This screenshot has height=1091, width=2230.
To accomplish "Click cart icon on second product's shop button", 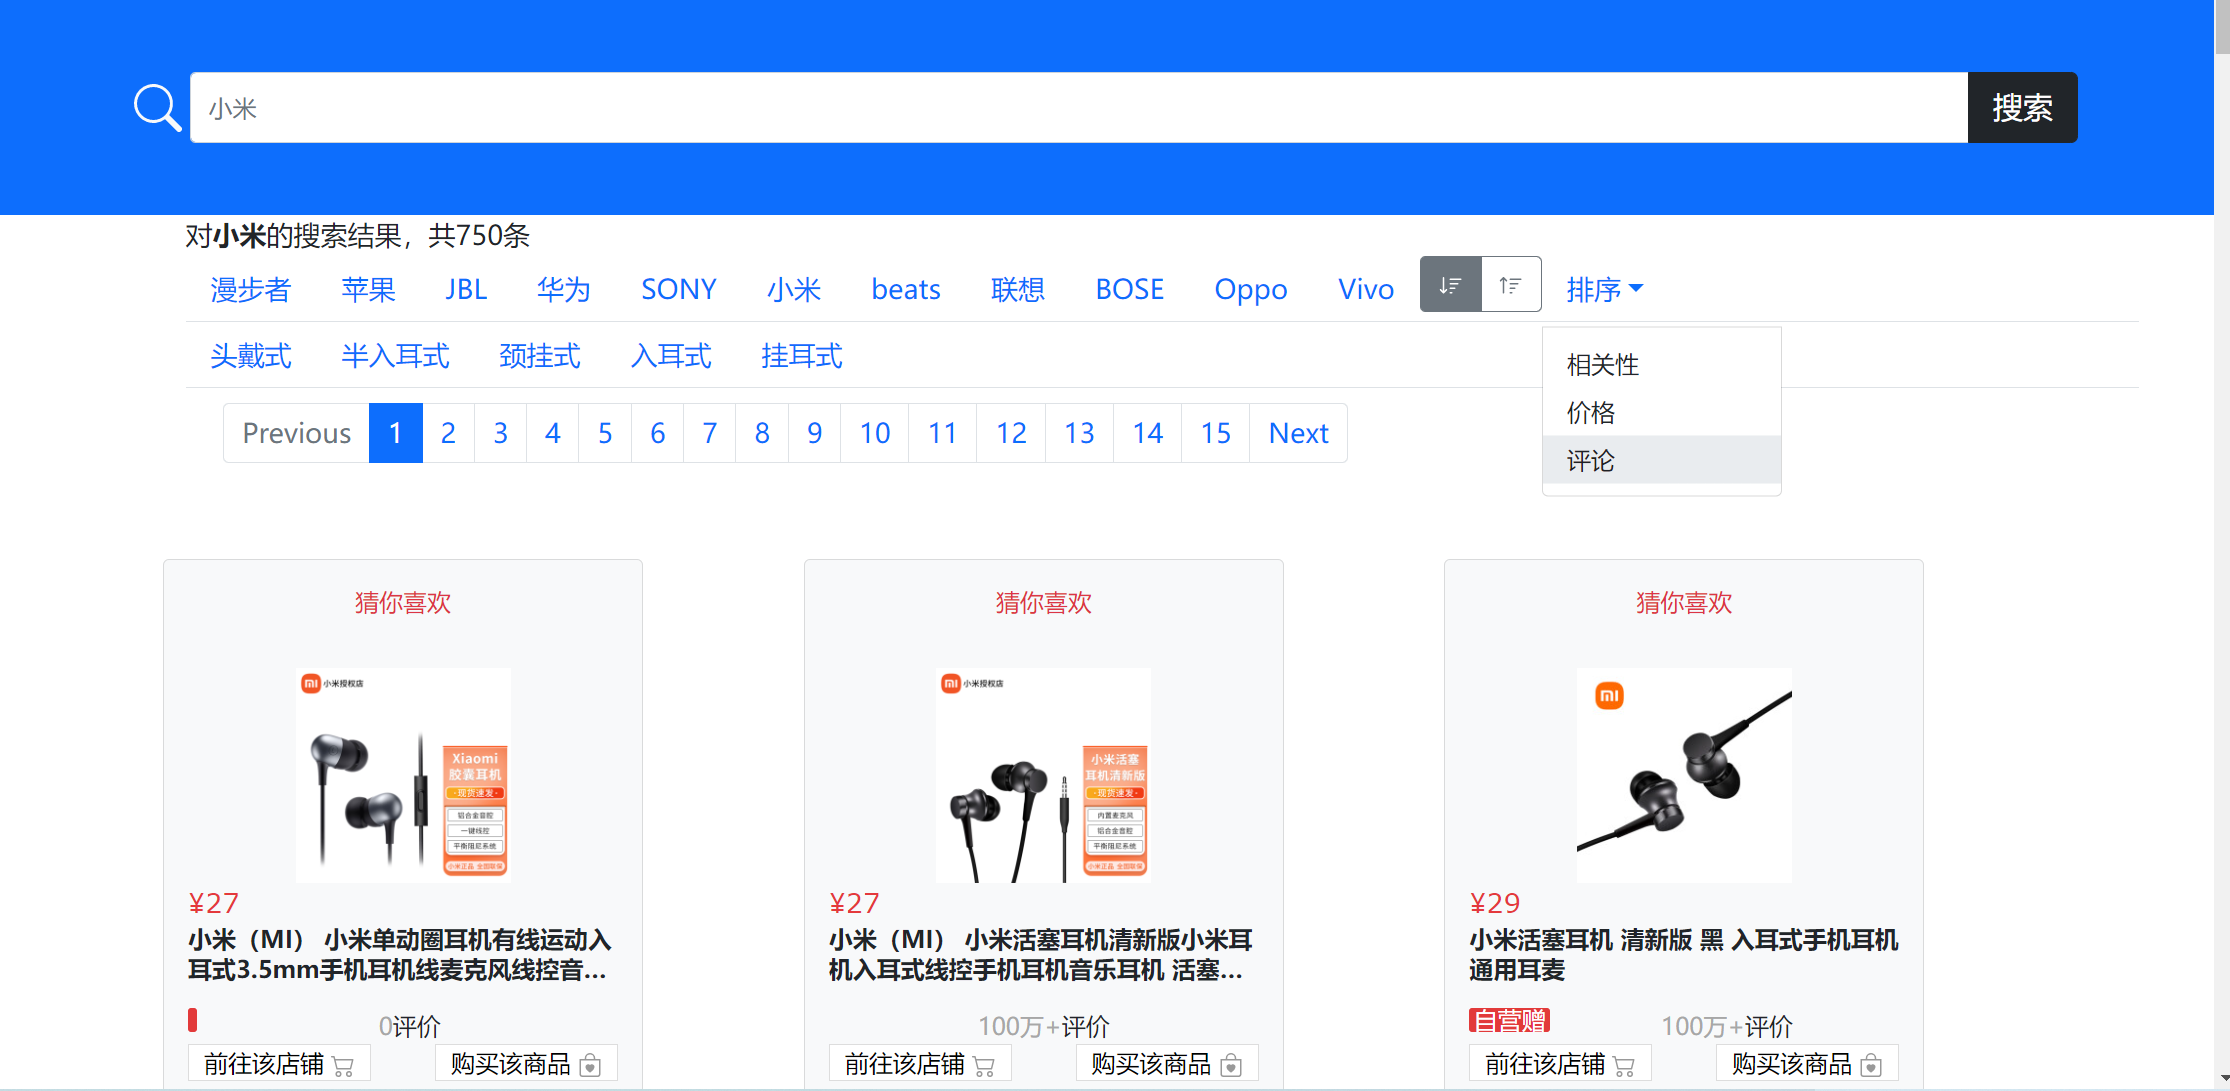I will click(985, 1064).
